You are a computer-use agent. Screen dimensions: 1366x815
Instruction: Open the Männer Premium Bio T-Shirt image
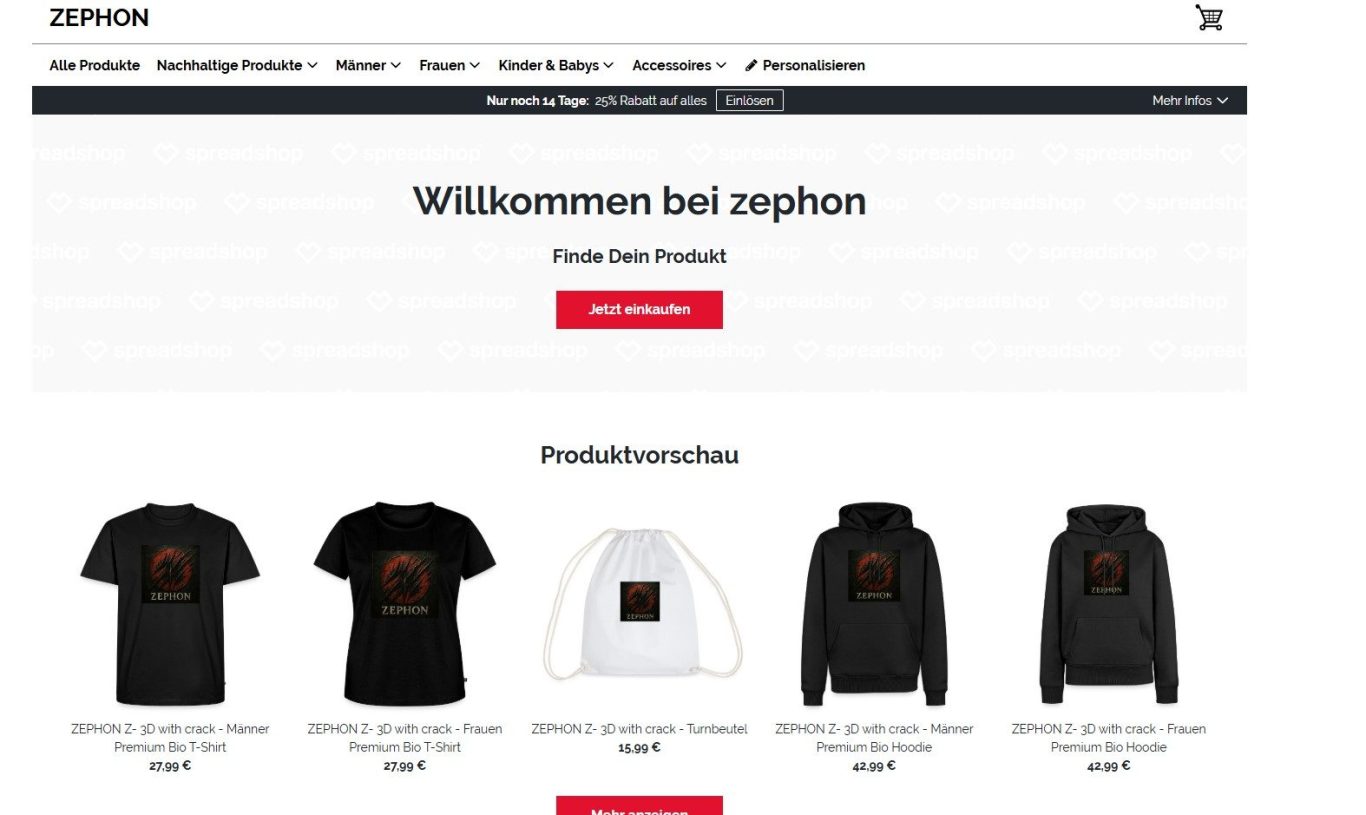coord(170,605)
